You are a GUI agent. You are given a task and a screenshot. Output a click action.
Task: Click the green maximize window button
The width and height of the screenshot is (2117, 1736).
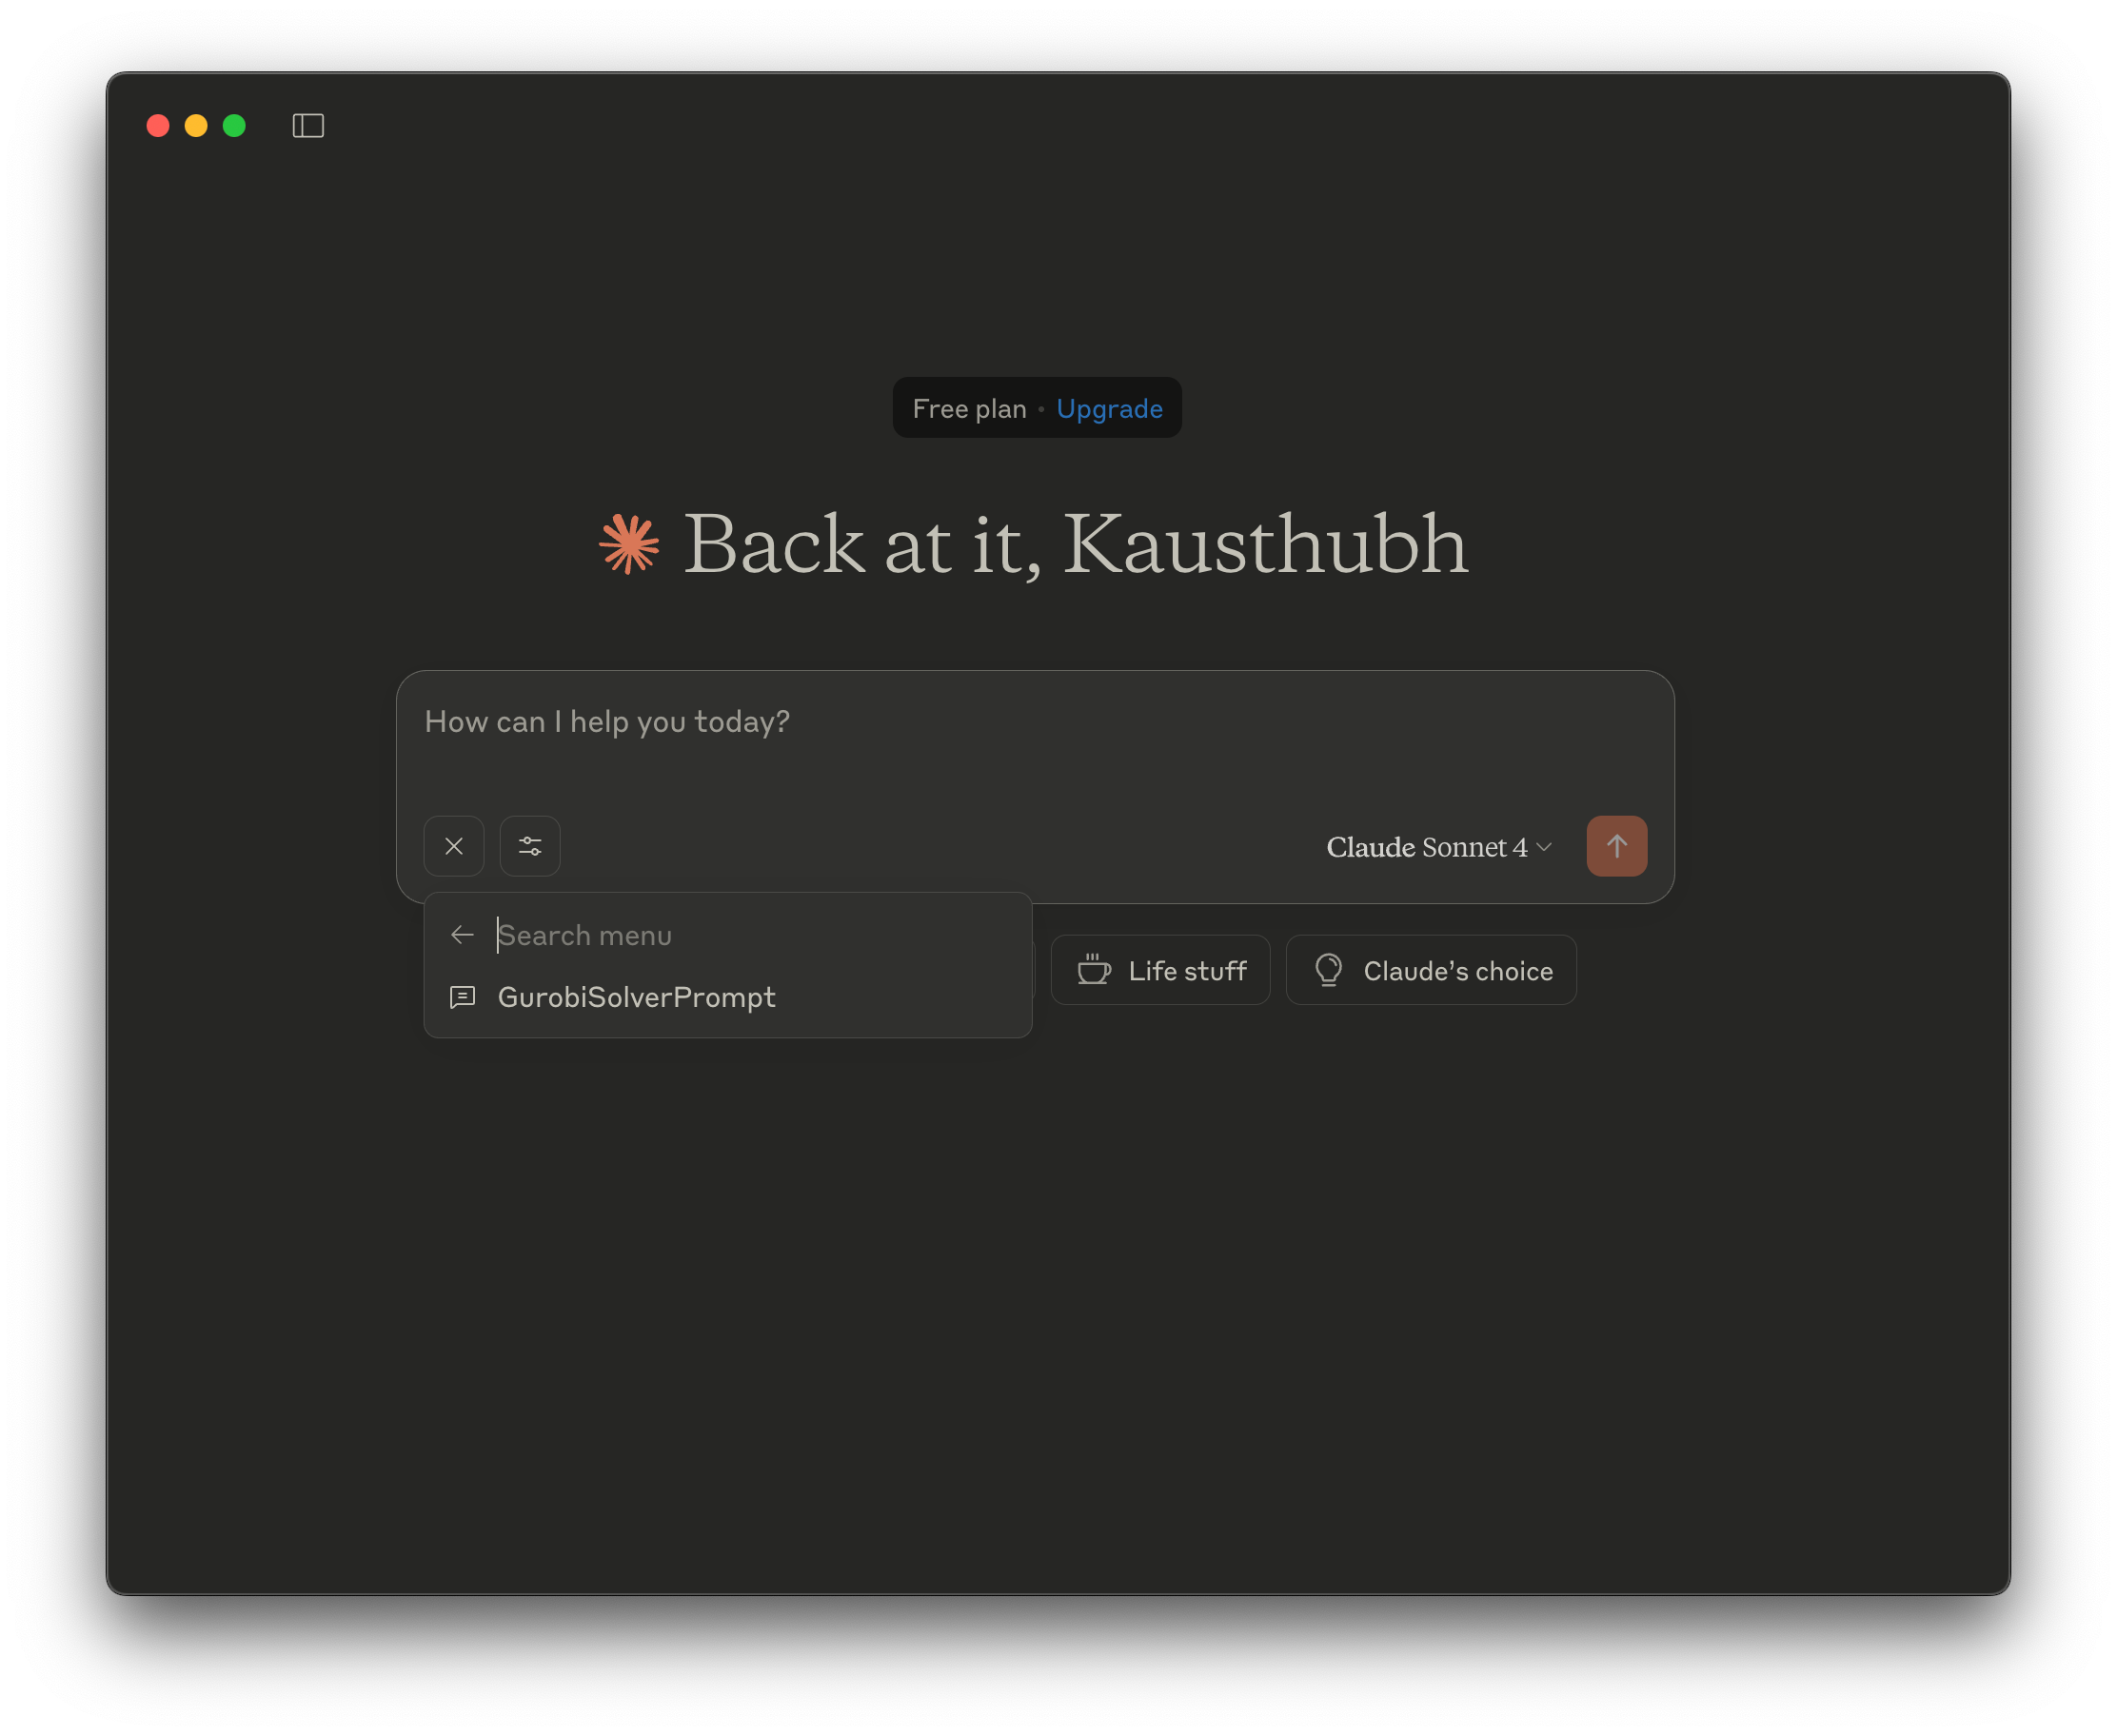[x=234, y=126]
